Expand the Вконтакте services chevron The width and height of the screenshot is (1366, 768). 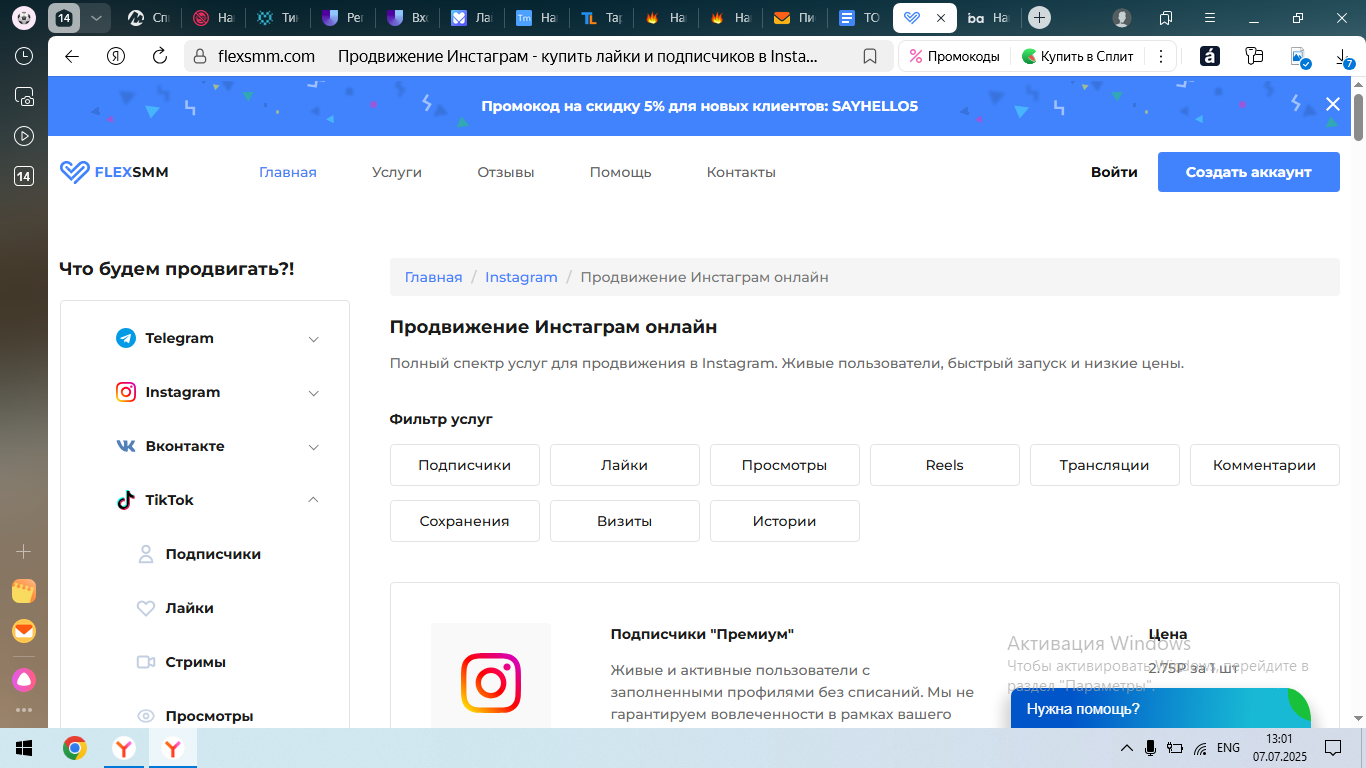pos(313,447)
